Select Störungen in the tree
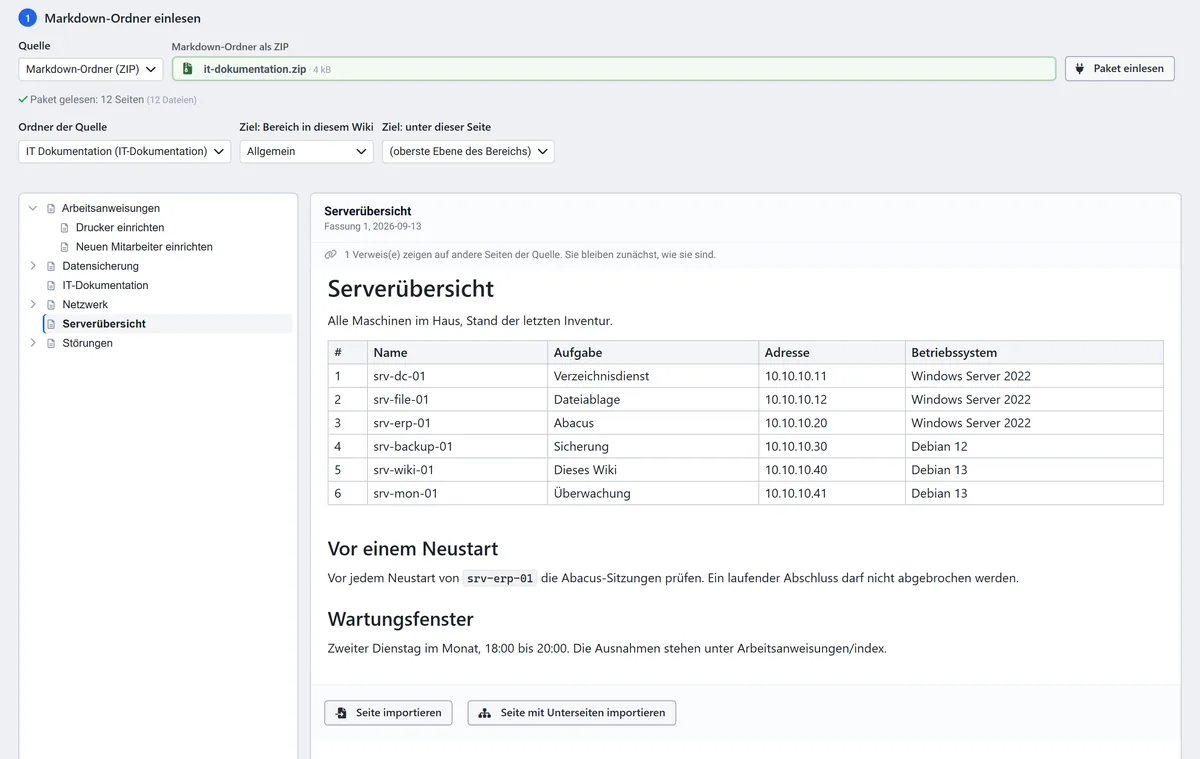The image size is (1200, 759). point(87,343)
